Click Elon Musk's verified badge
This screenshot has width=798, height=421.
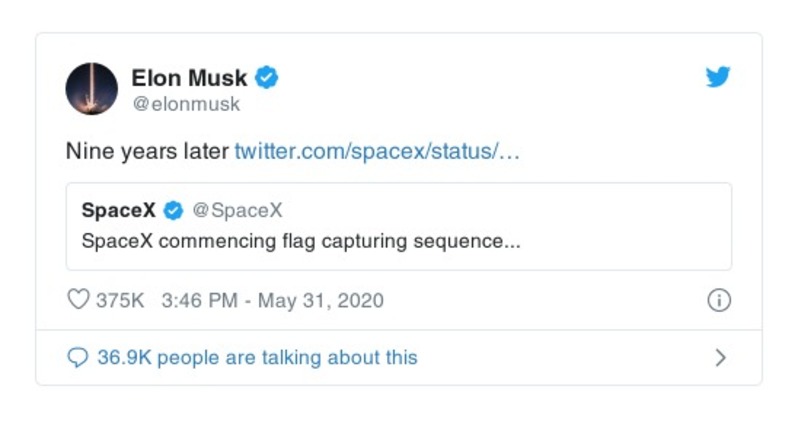point(266,77)
